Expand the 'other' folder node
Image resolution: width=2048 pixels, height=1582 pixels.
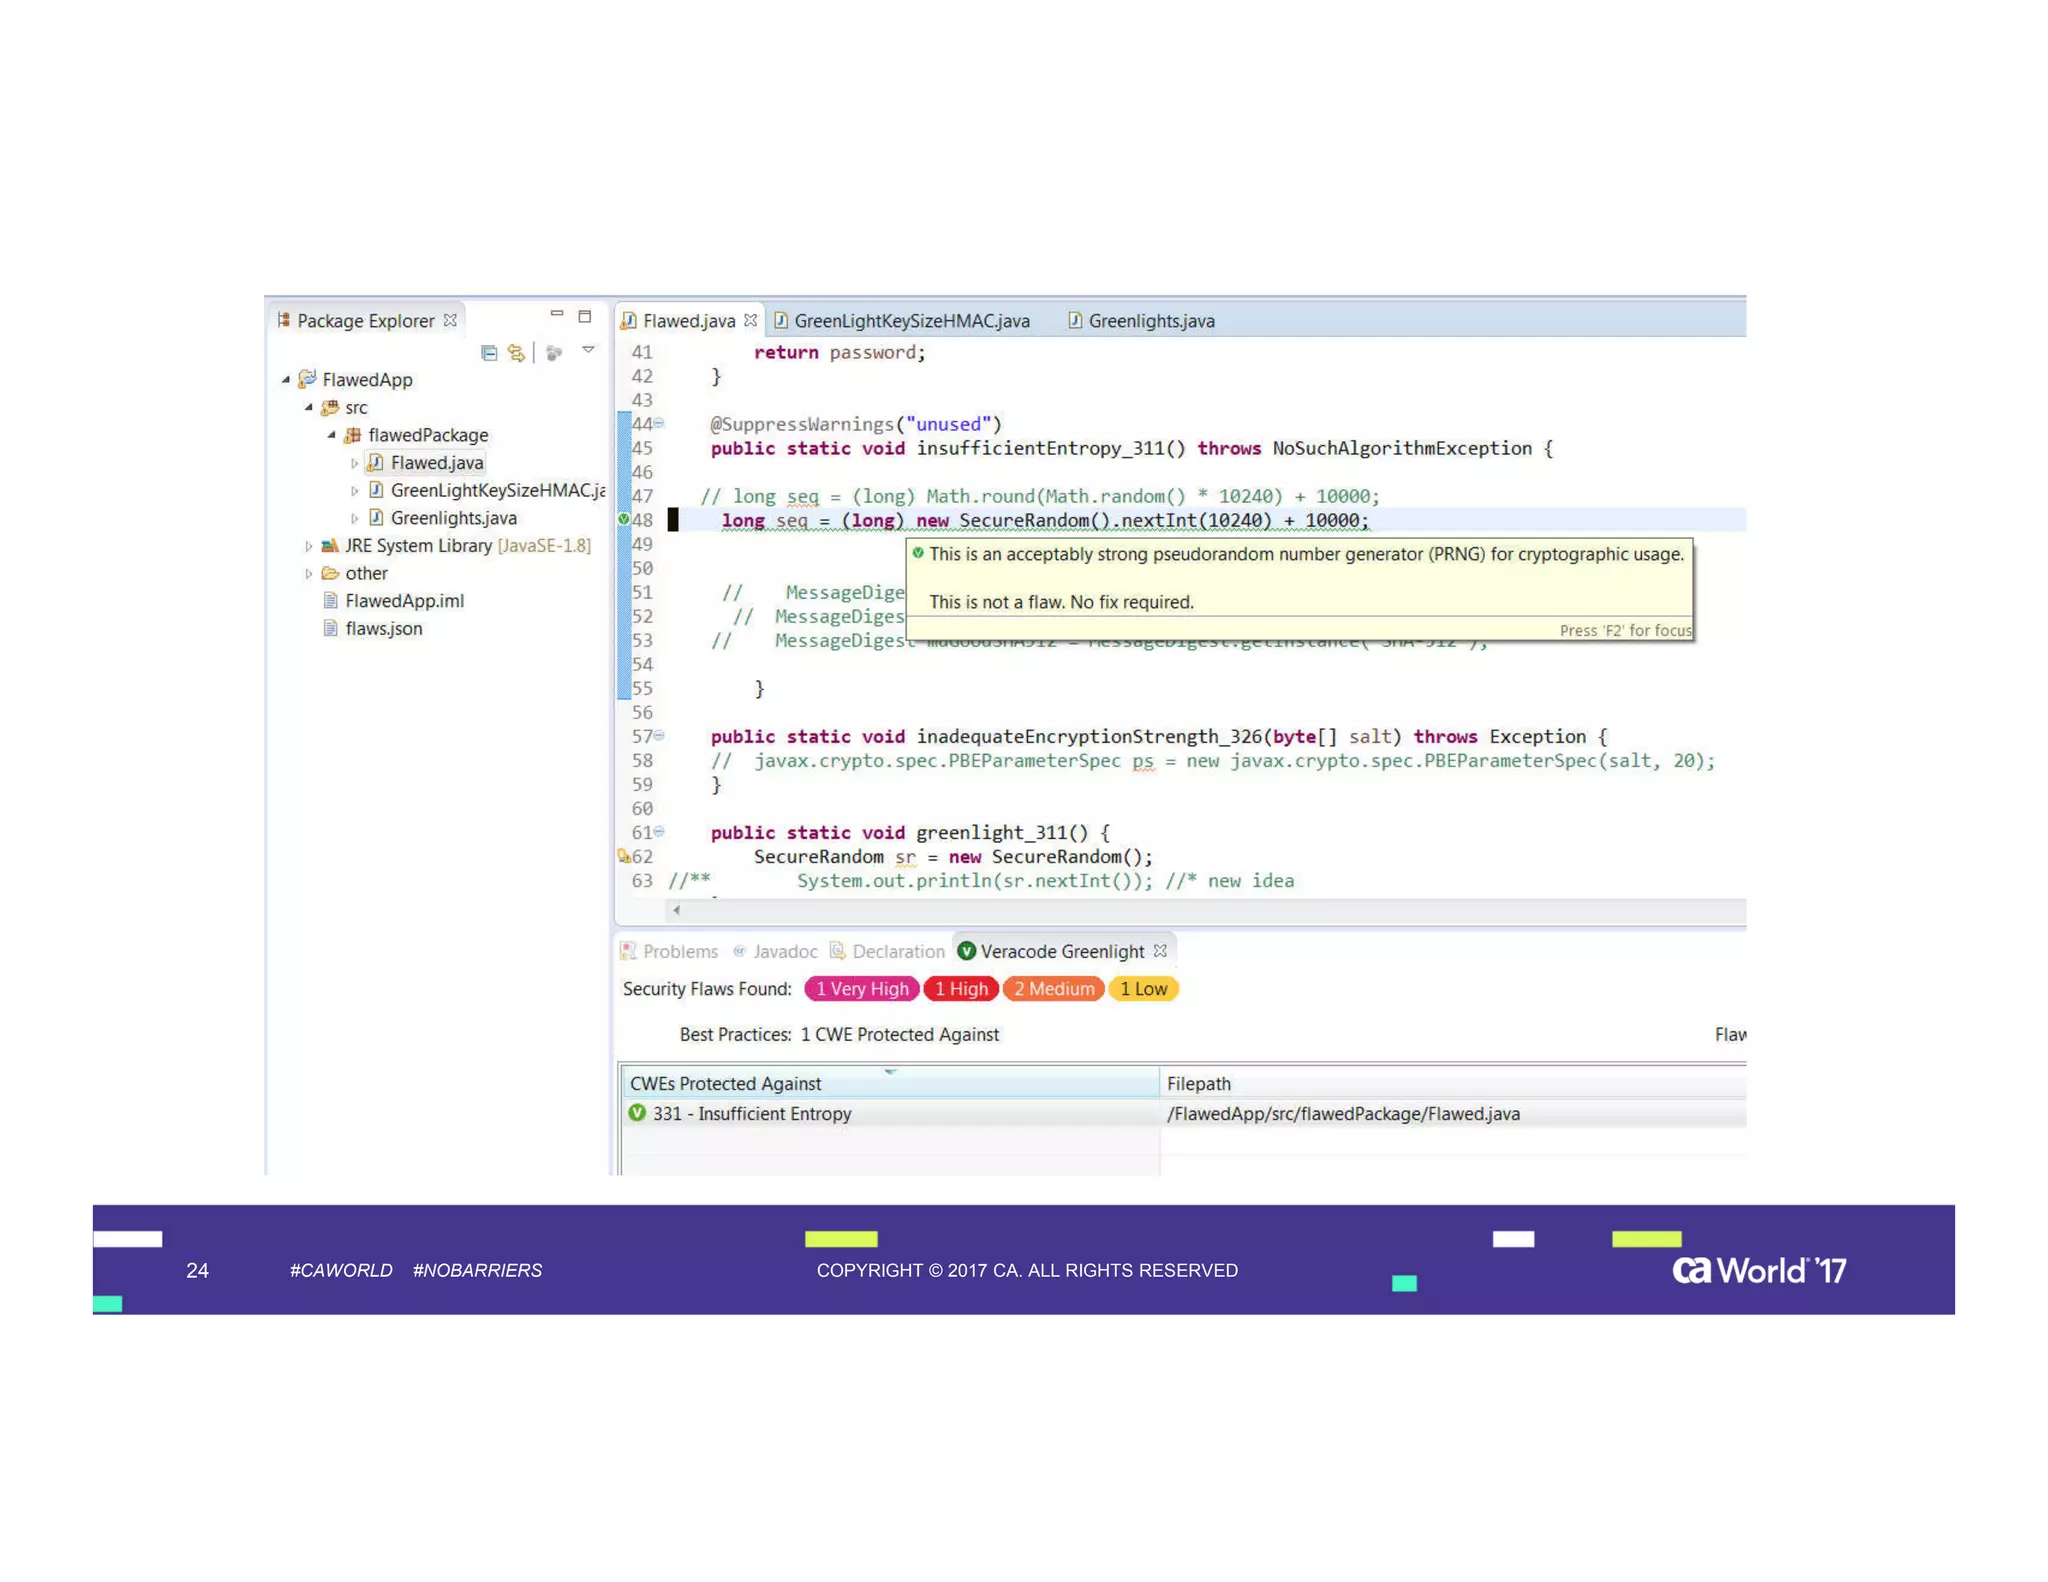[x=308, y=574]
